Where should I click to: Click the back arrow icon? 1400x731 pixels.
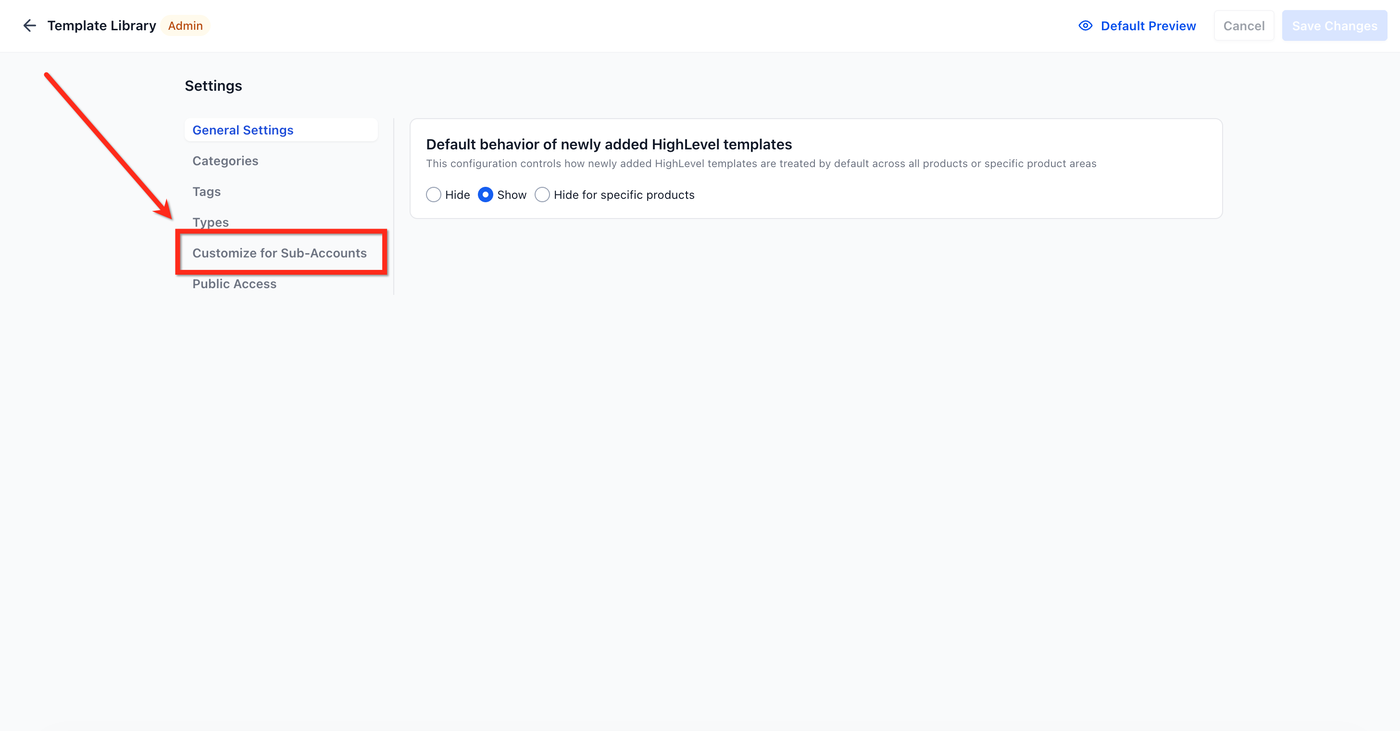(x=29, y=26)
